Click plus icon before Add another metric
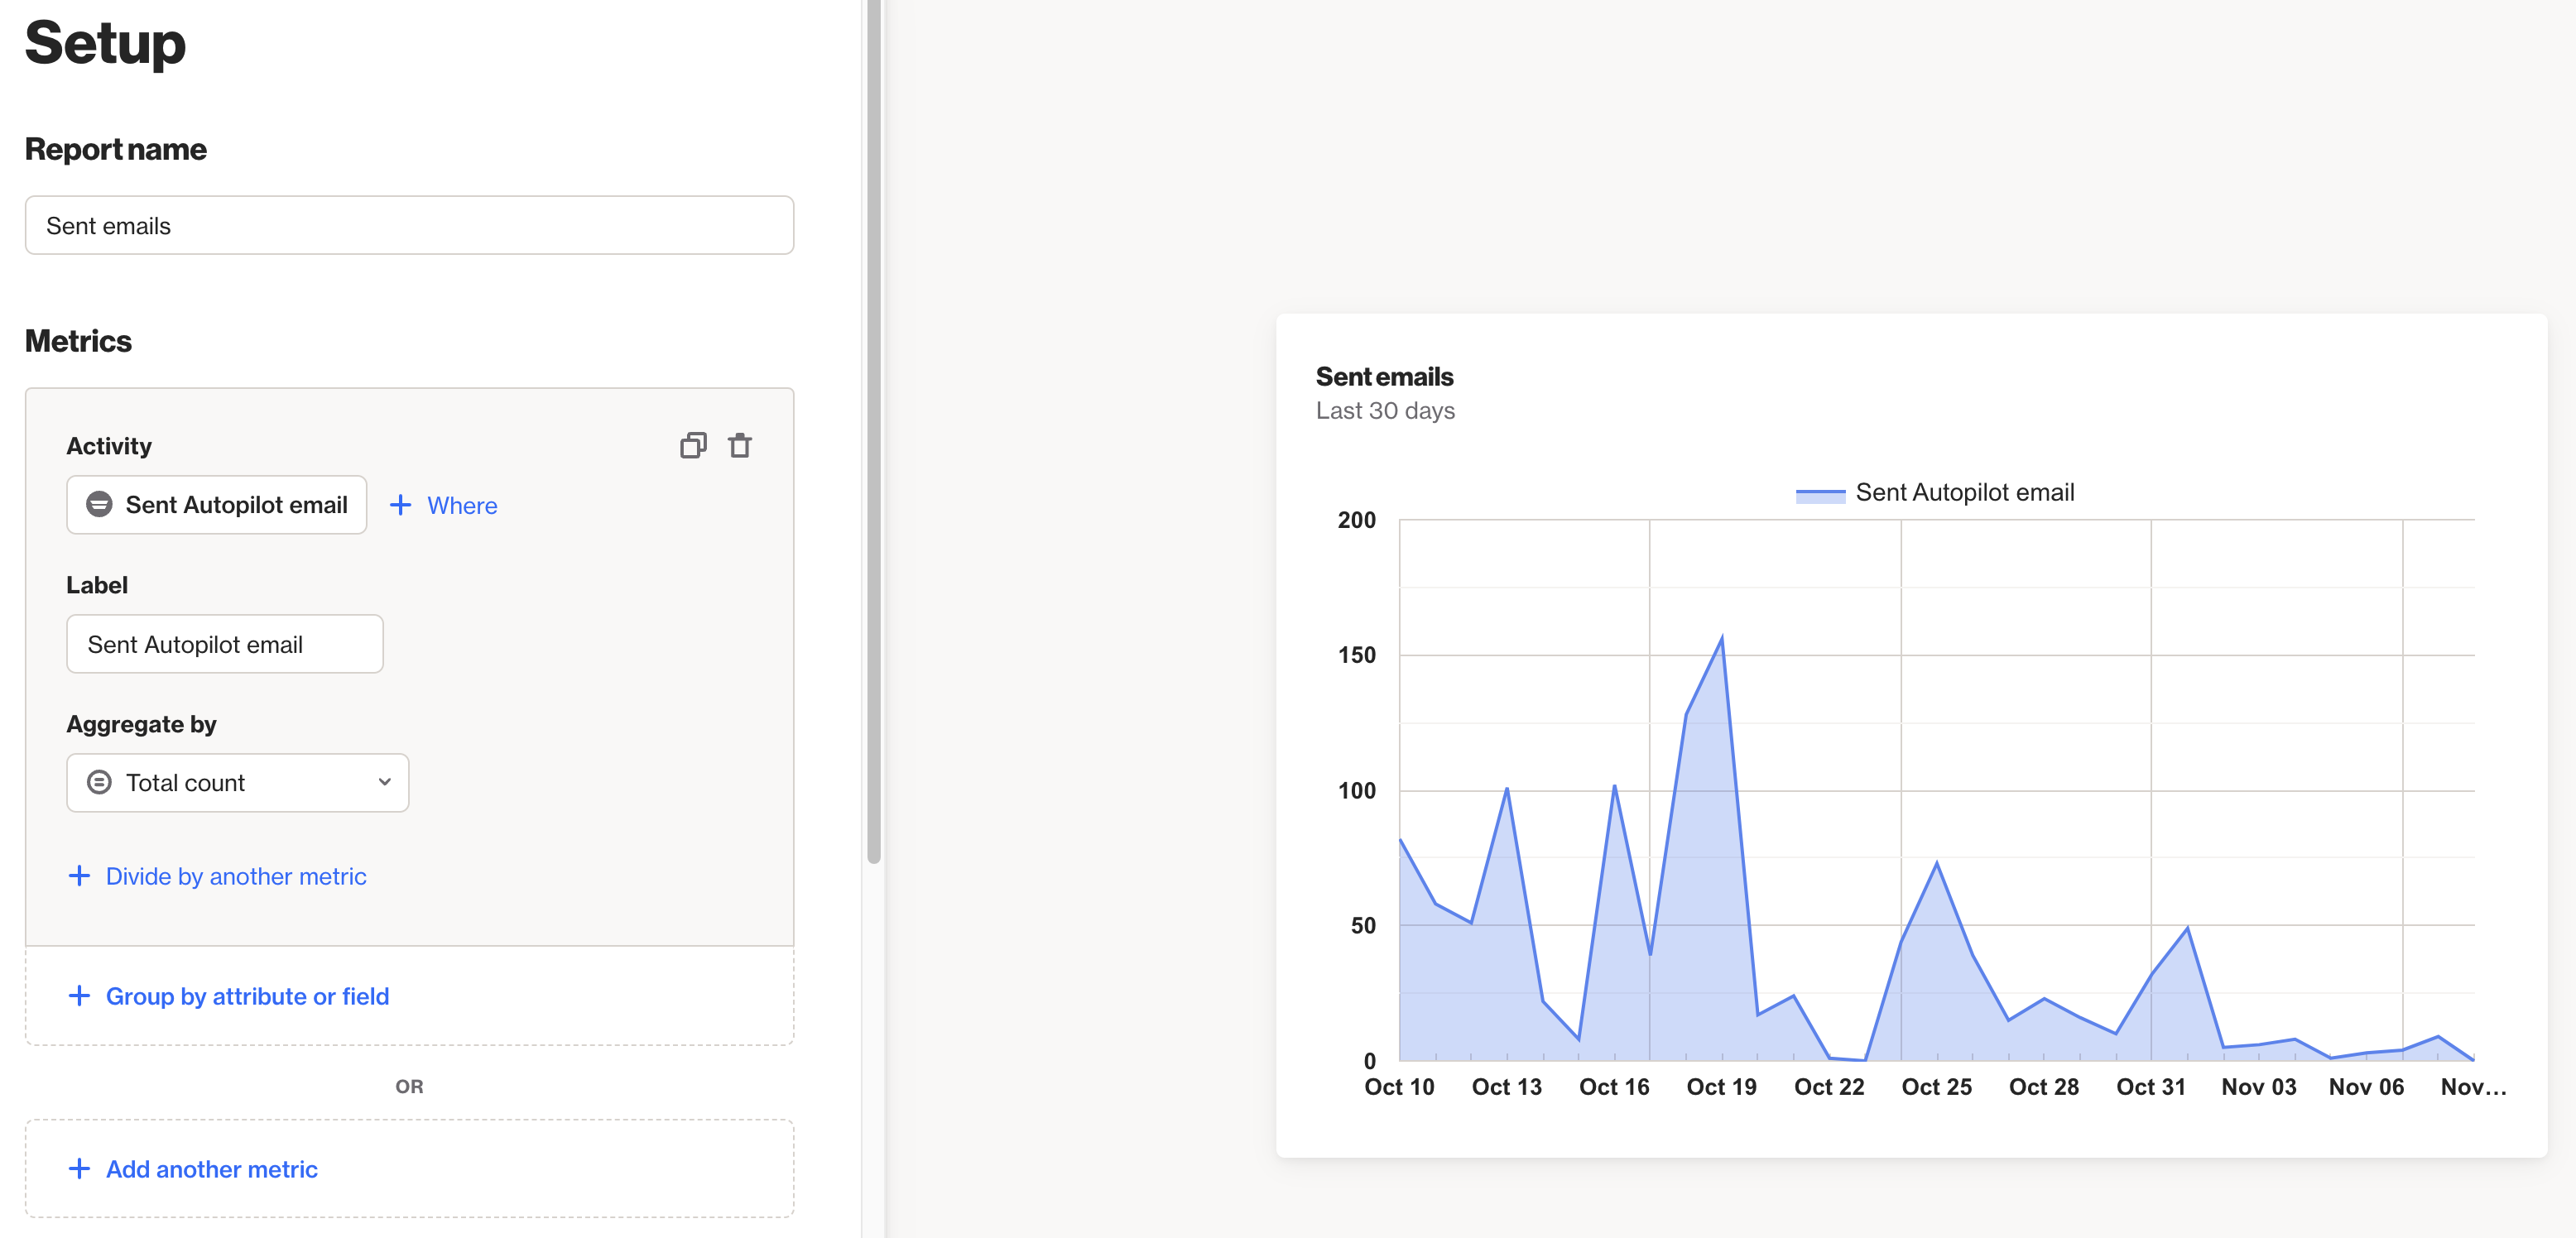Screen dimensions: 2576x1238 (x=79, y=1169)
